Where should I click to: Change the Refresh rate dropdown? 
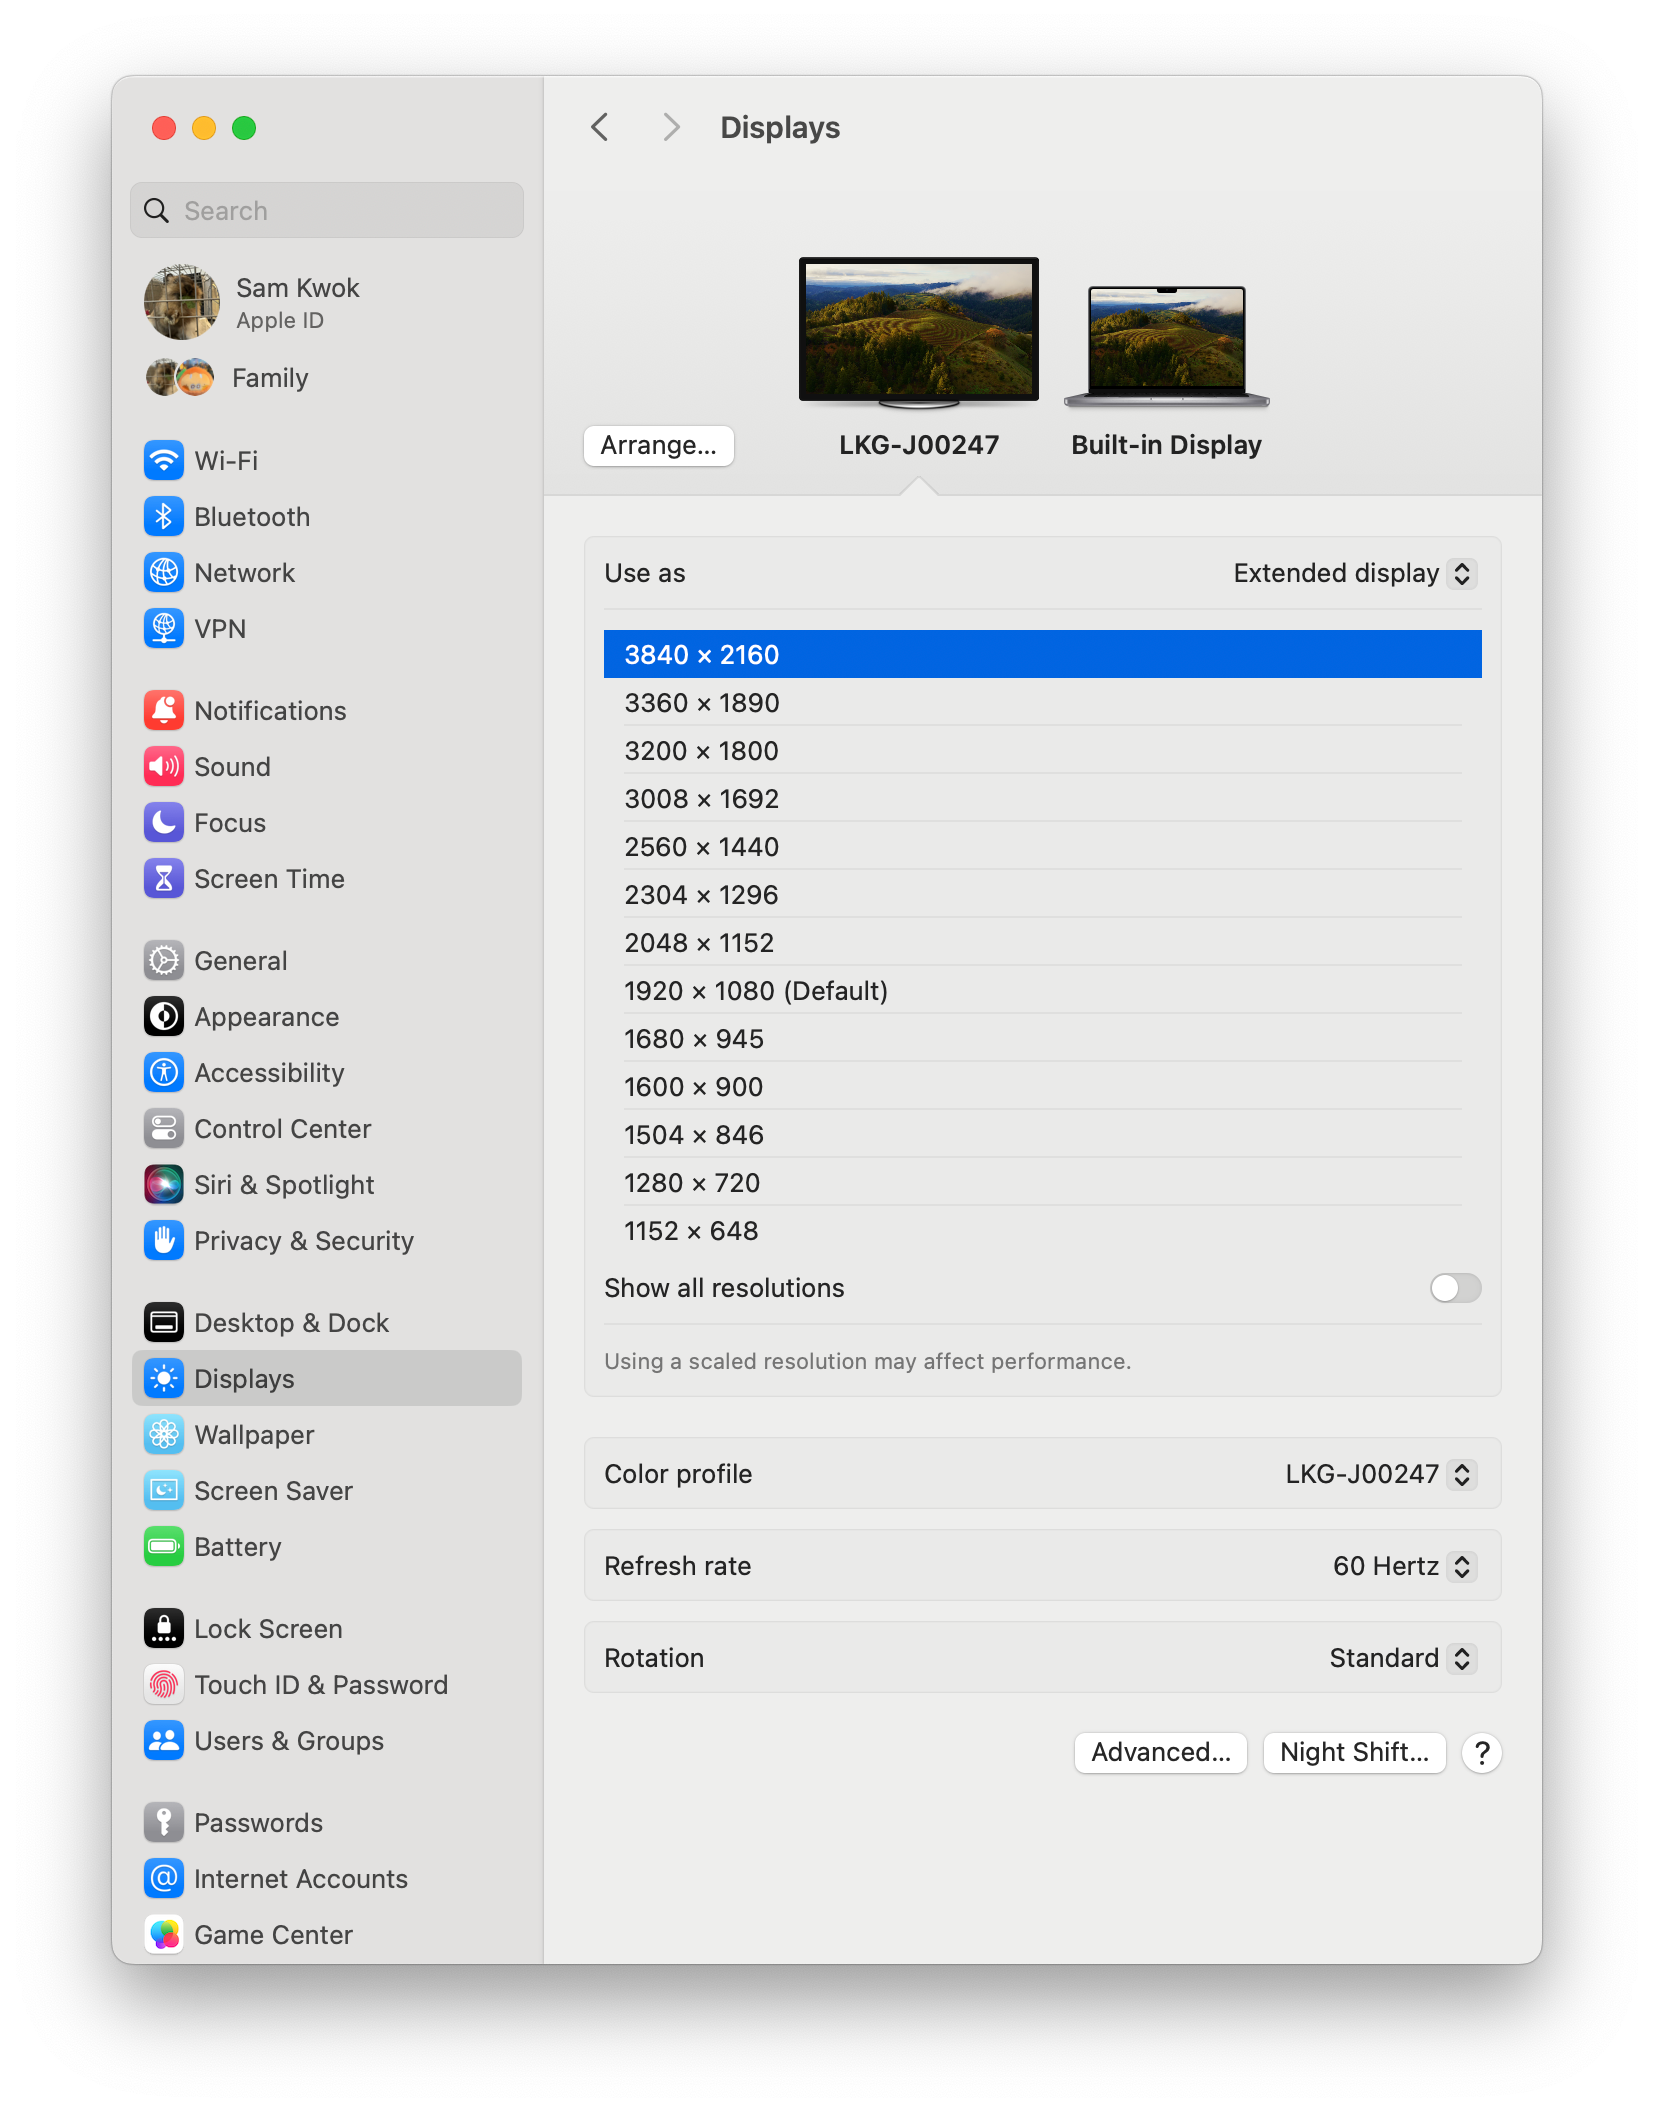[x=1404, y=1567]
